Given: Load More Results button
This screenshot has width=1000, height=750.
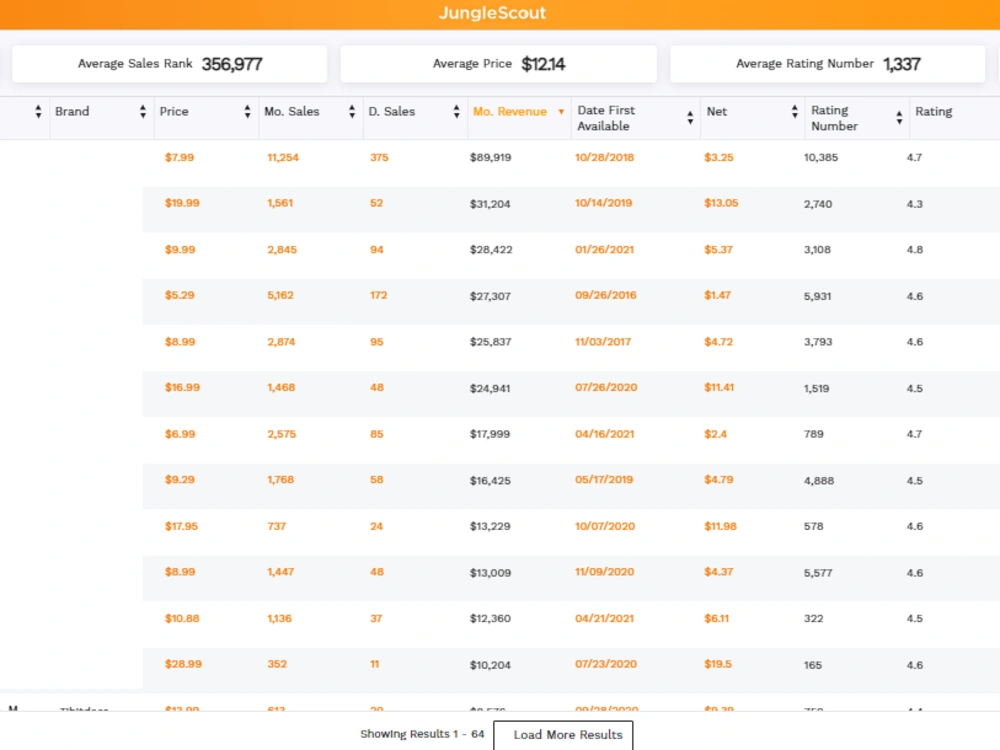Looking at the screenshot, I should [563, 735].
